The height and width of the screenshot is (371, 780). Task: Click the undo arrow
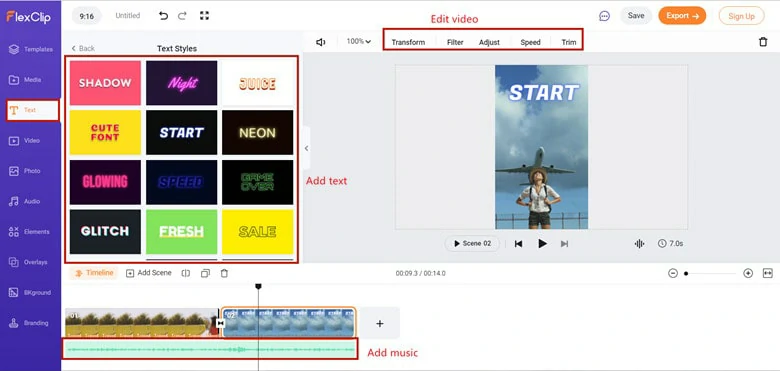pos(163,16)
